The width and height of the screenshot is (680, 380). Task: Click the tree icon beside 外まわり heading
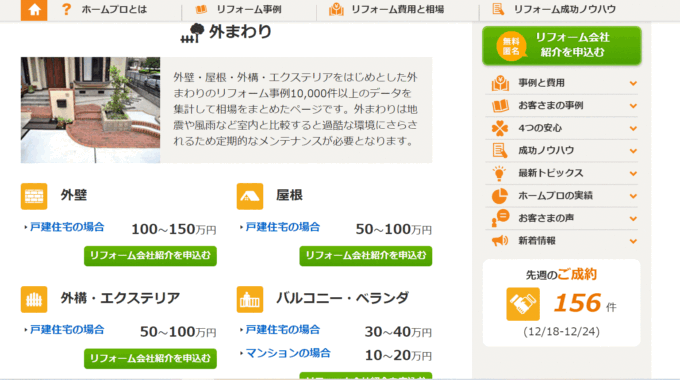coord(193,33)
